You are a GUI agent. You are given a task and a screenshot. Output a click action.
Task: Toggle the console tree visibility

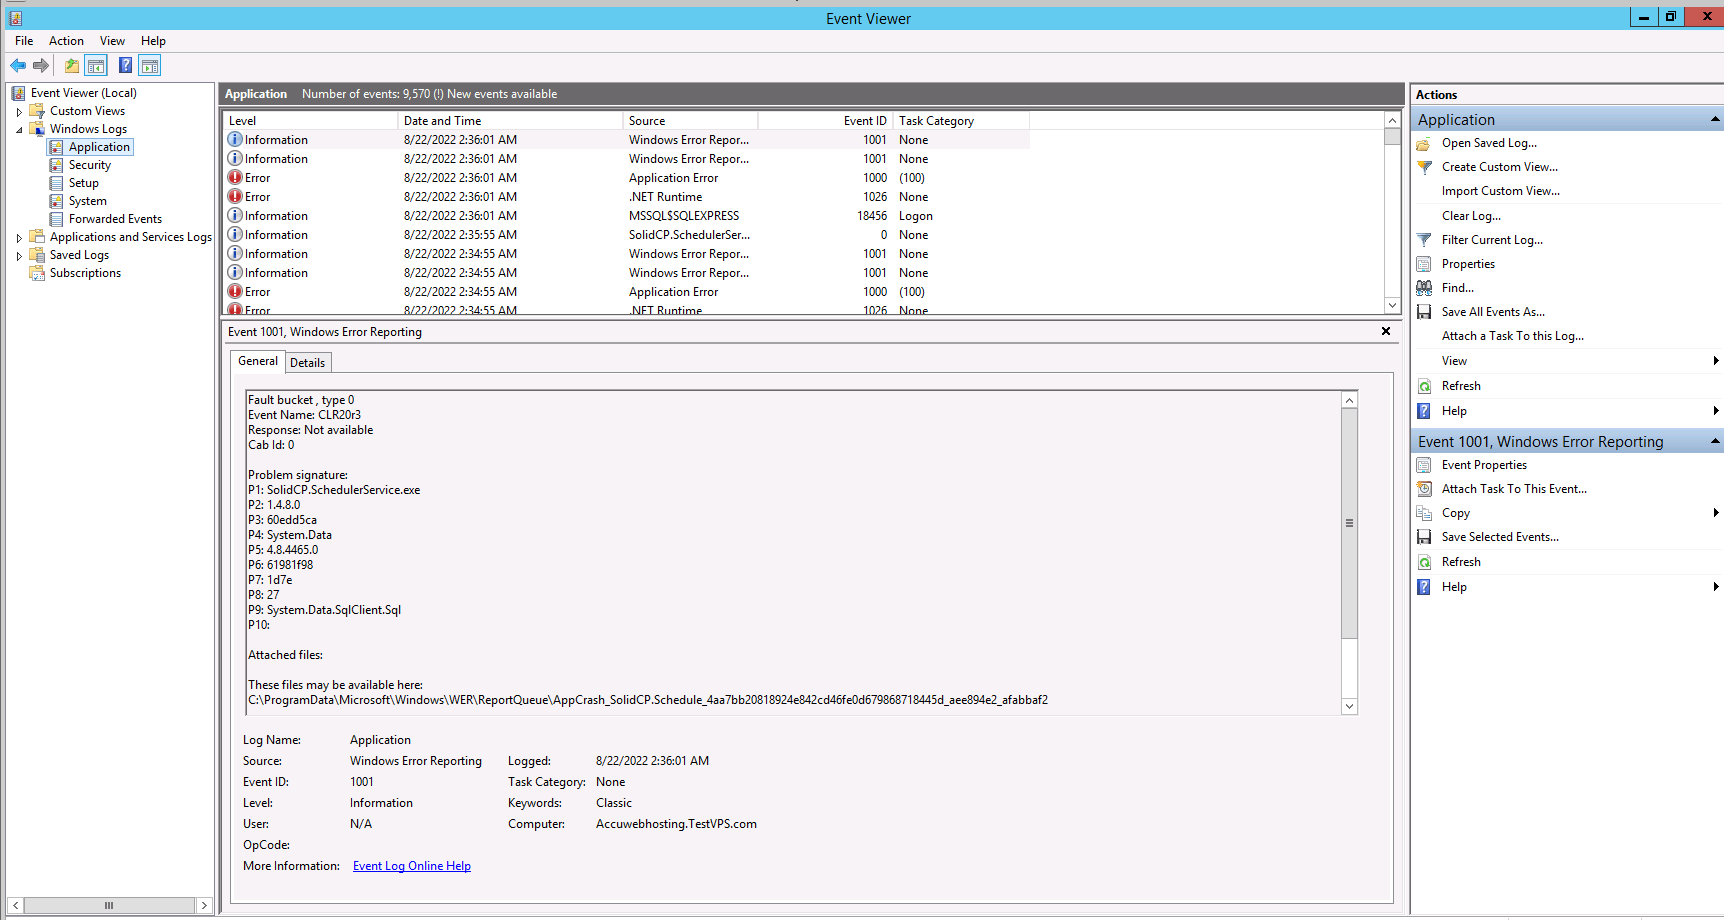(x=96, y=65)
